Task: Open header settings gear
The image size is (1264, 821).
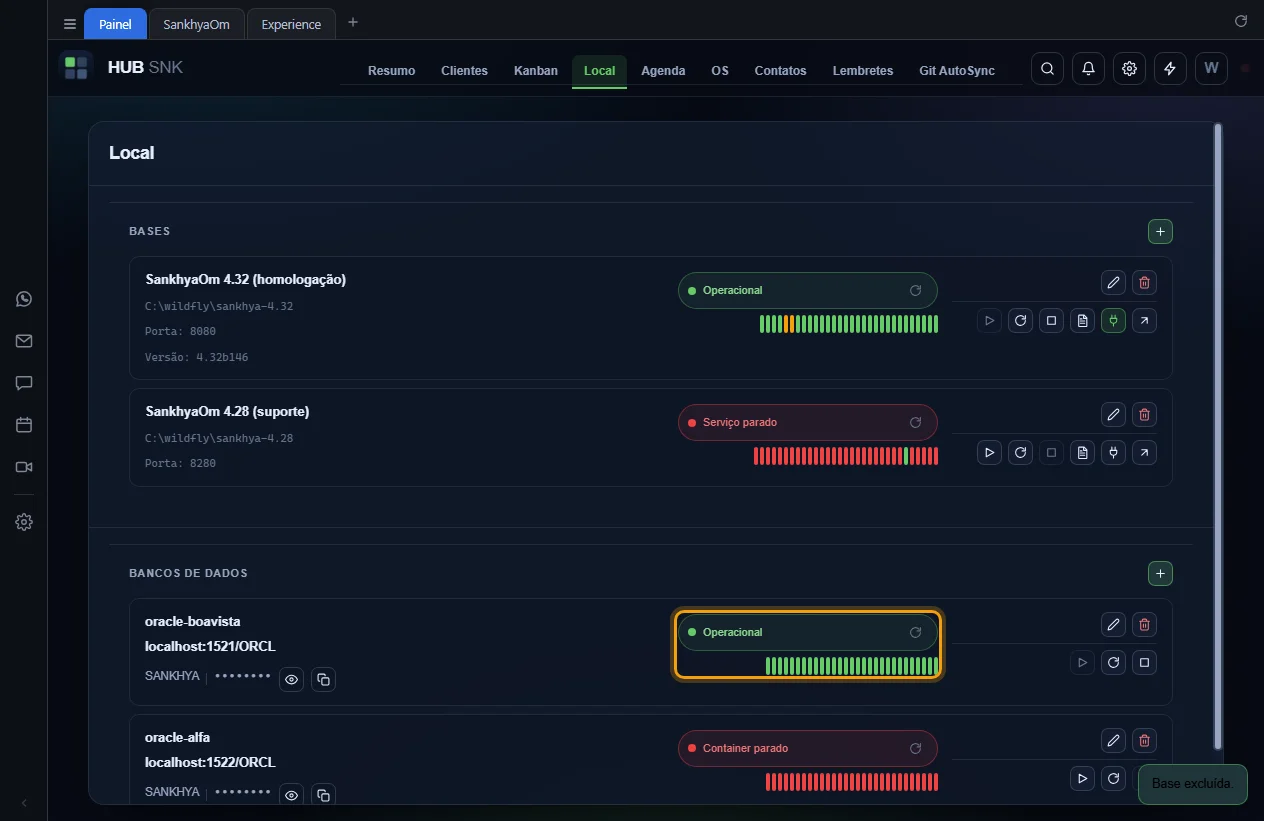Action: coord(1129,68)
